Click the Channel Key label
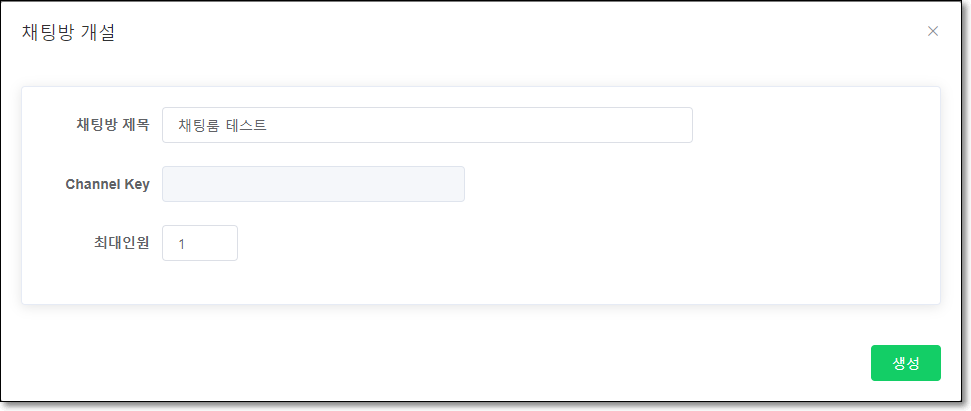This screenshot has width=971, height=411. tap(108, 184)
